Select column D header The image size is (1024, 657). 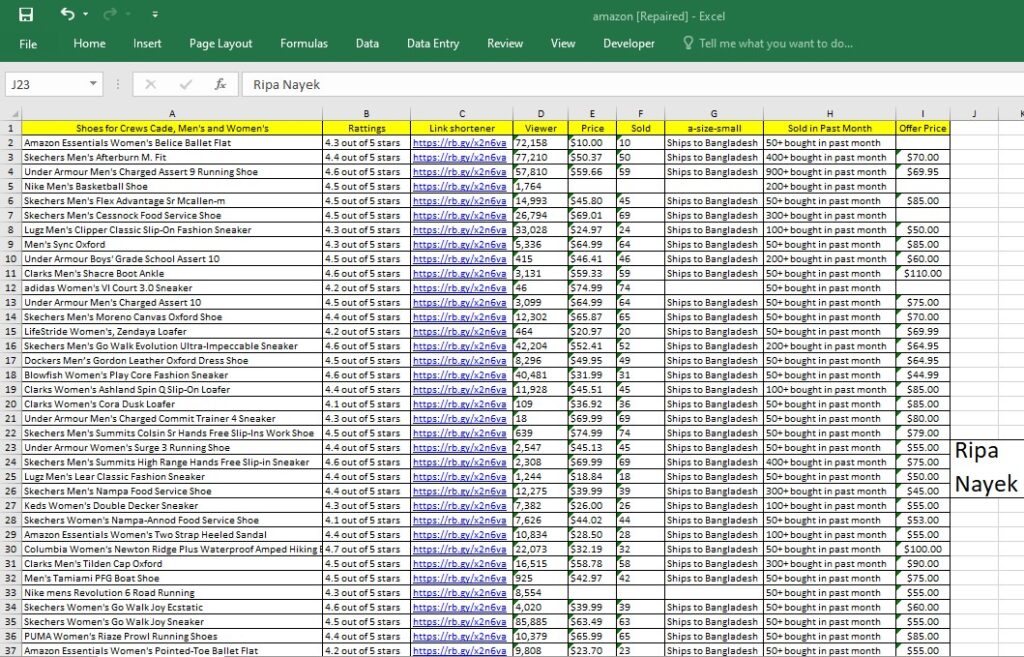(x=541, y=114)
